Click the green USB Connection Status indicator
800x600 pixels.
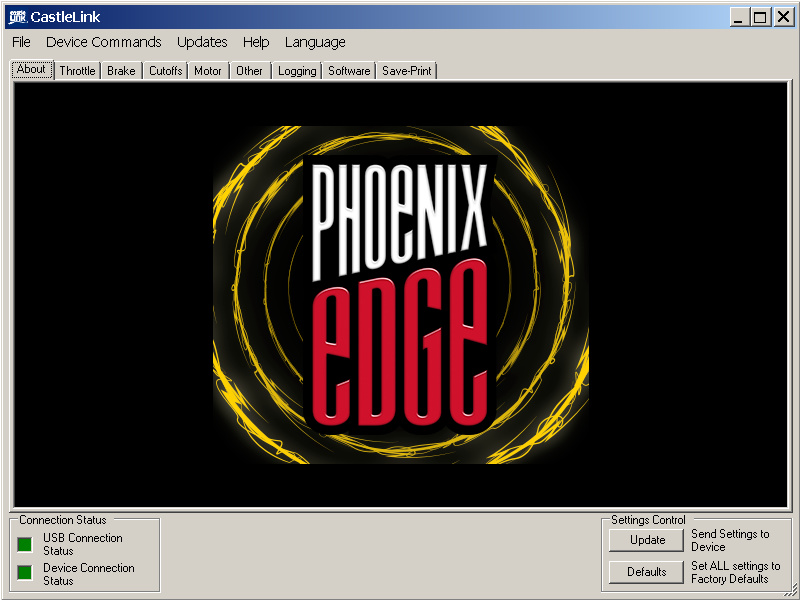[x=25, y=544]
